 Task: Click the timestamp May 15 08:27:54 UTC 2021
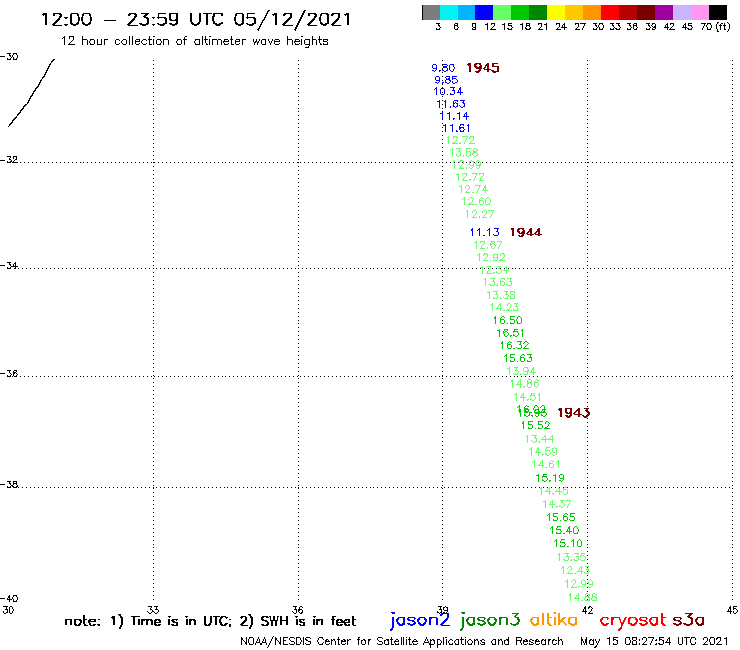tap(654, 641)
